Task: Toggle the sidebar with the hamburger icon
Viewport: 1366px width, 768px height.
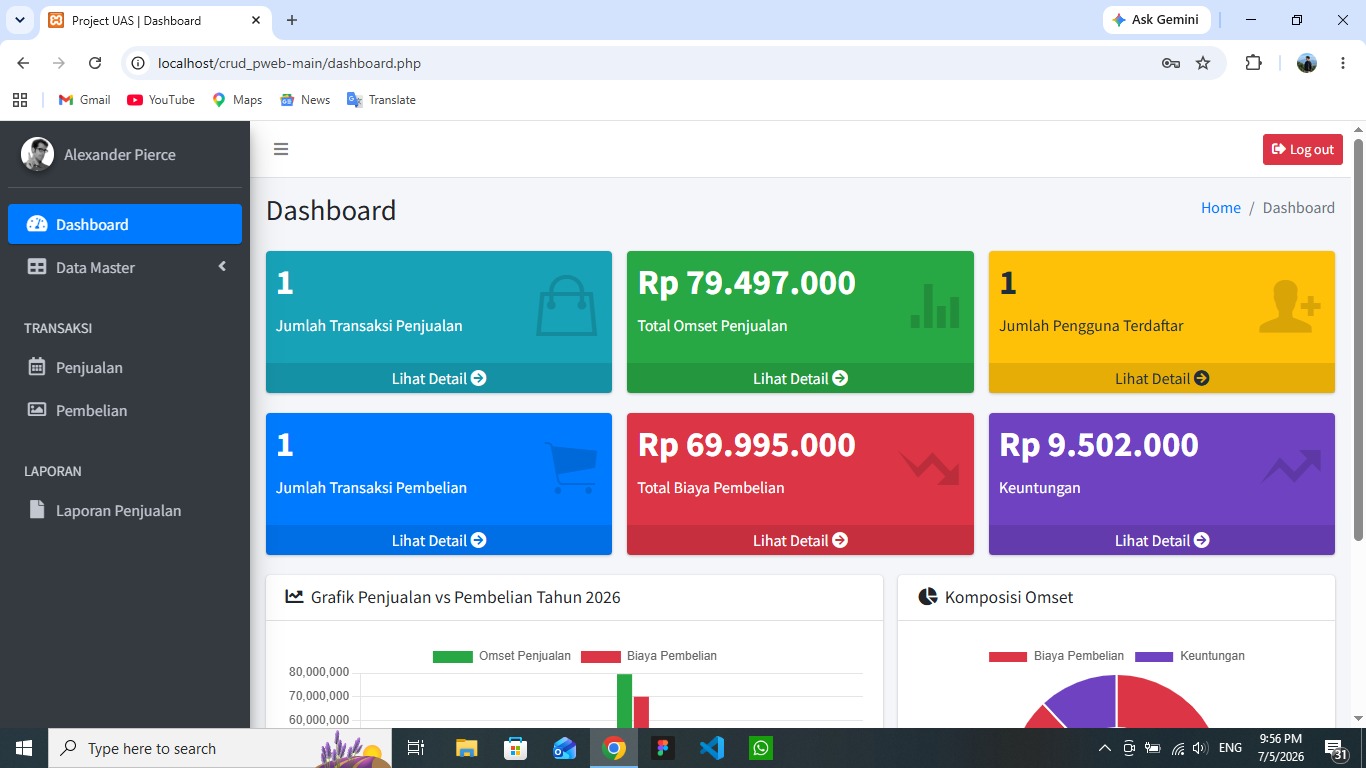Action: tap(281, 149)
